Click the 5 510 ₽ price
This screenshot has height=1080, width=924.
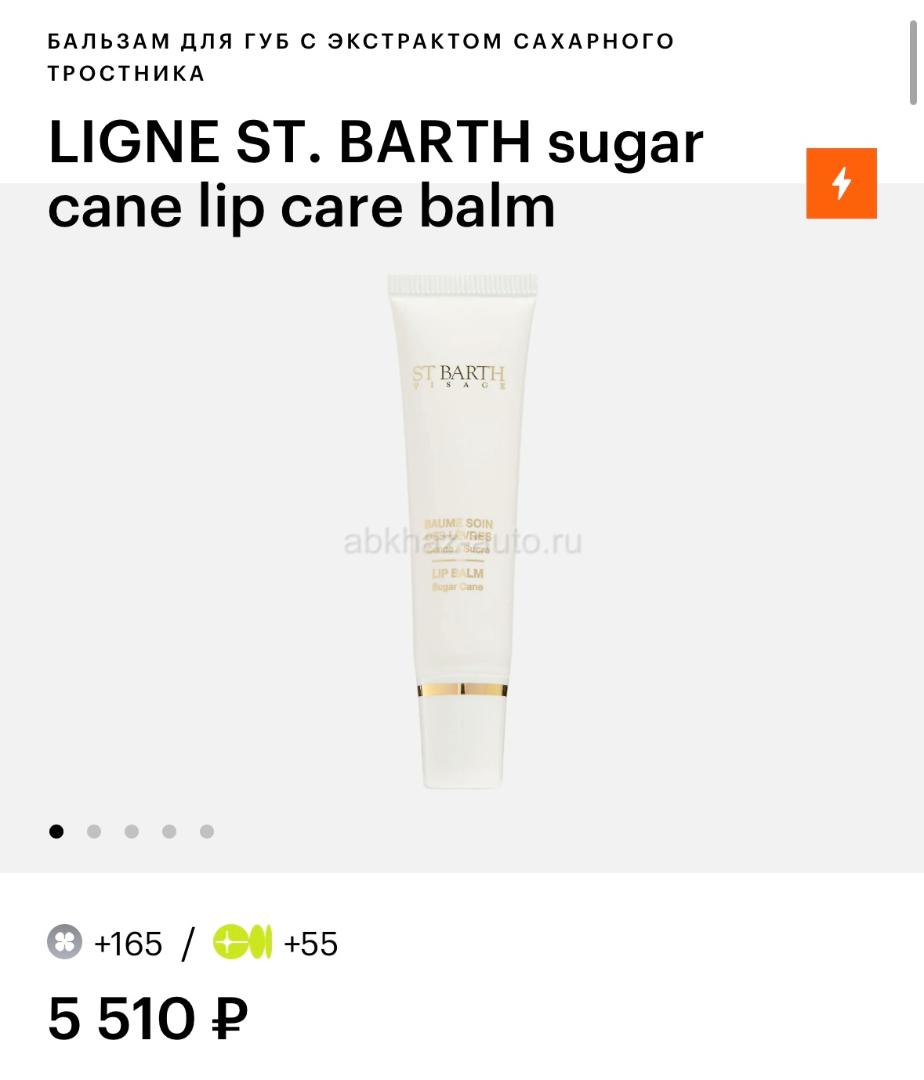coord(148,1019)
